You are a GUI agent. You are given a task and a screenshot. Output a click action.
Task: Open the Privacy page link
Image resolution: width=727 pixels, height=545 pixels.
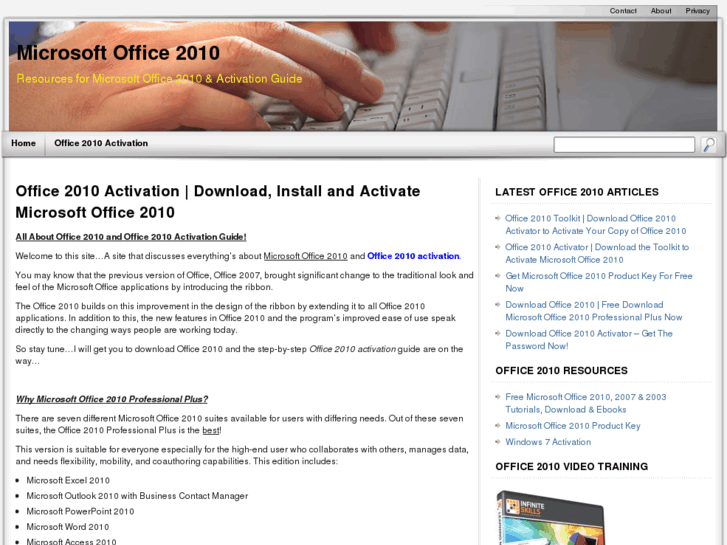pos(697,11)
